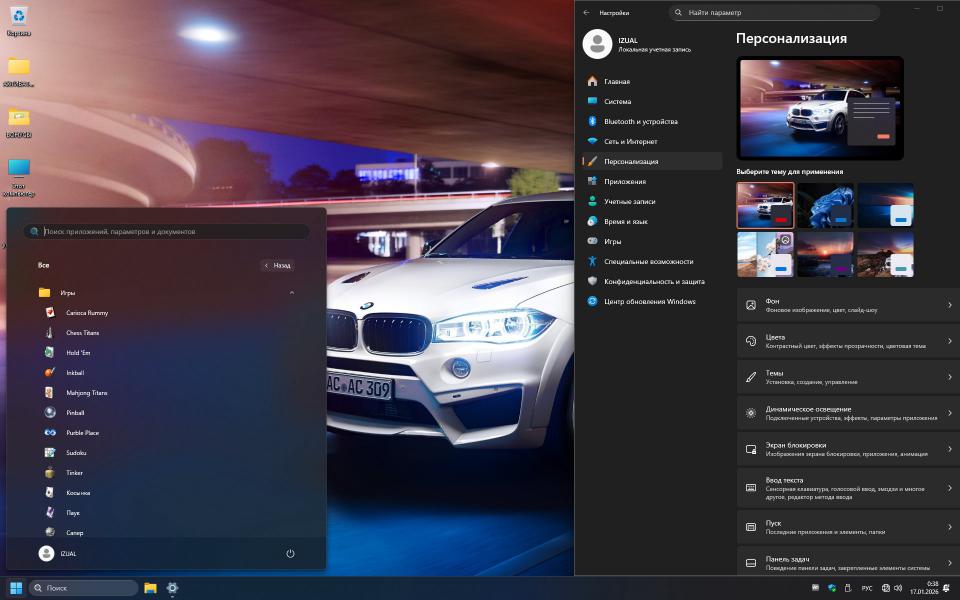Open Bluetooth и устройства settings section
Viewport: 960px width, 600px height.
pos(640,121)
